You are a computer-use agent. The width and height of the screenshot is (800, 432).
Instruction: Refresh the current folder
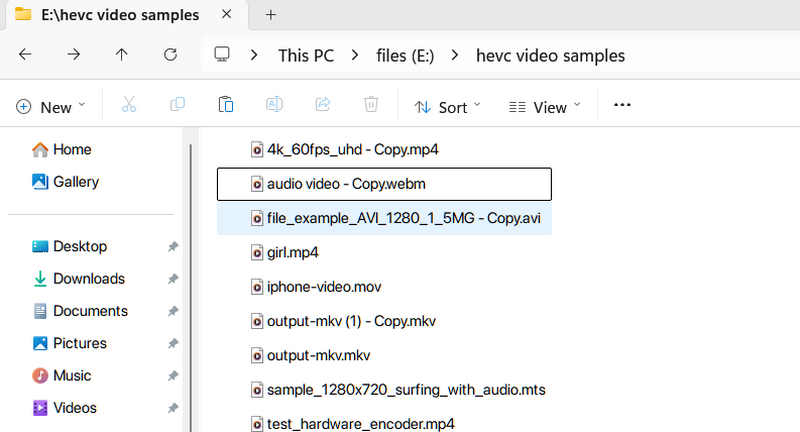click(x=170, y=54)
